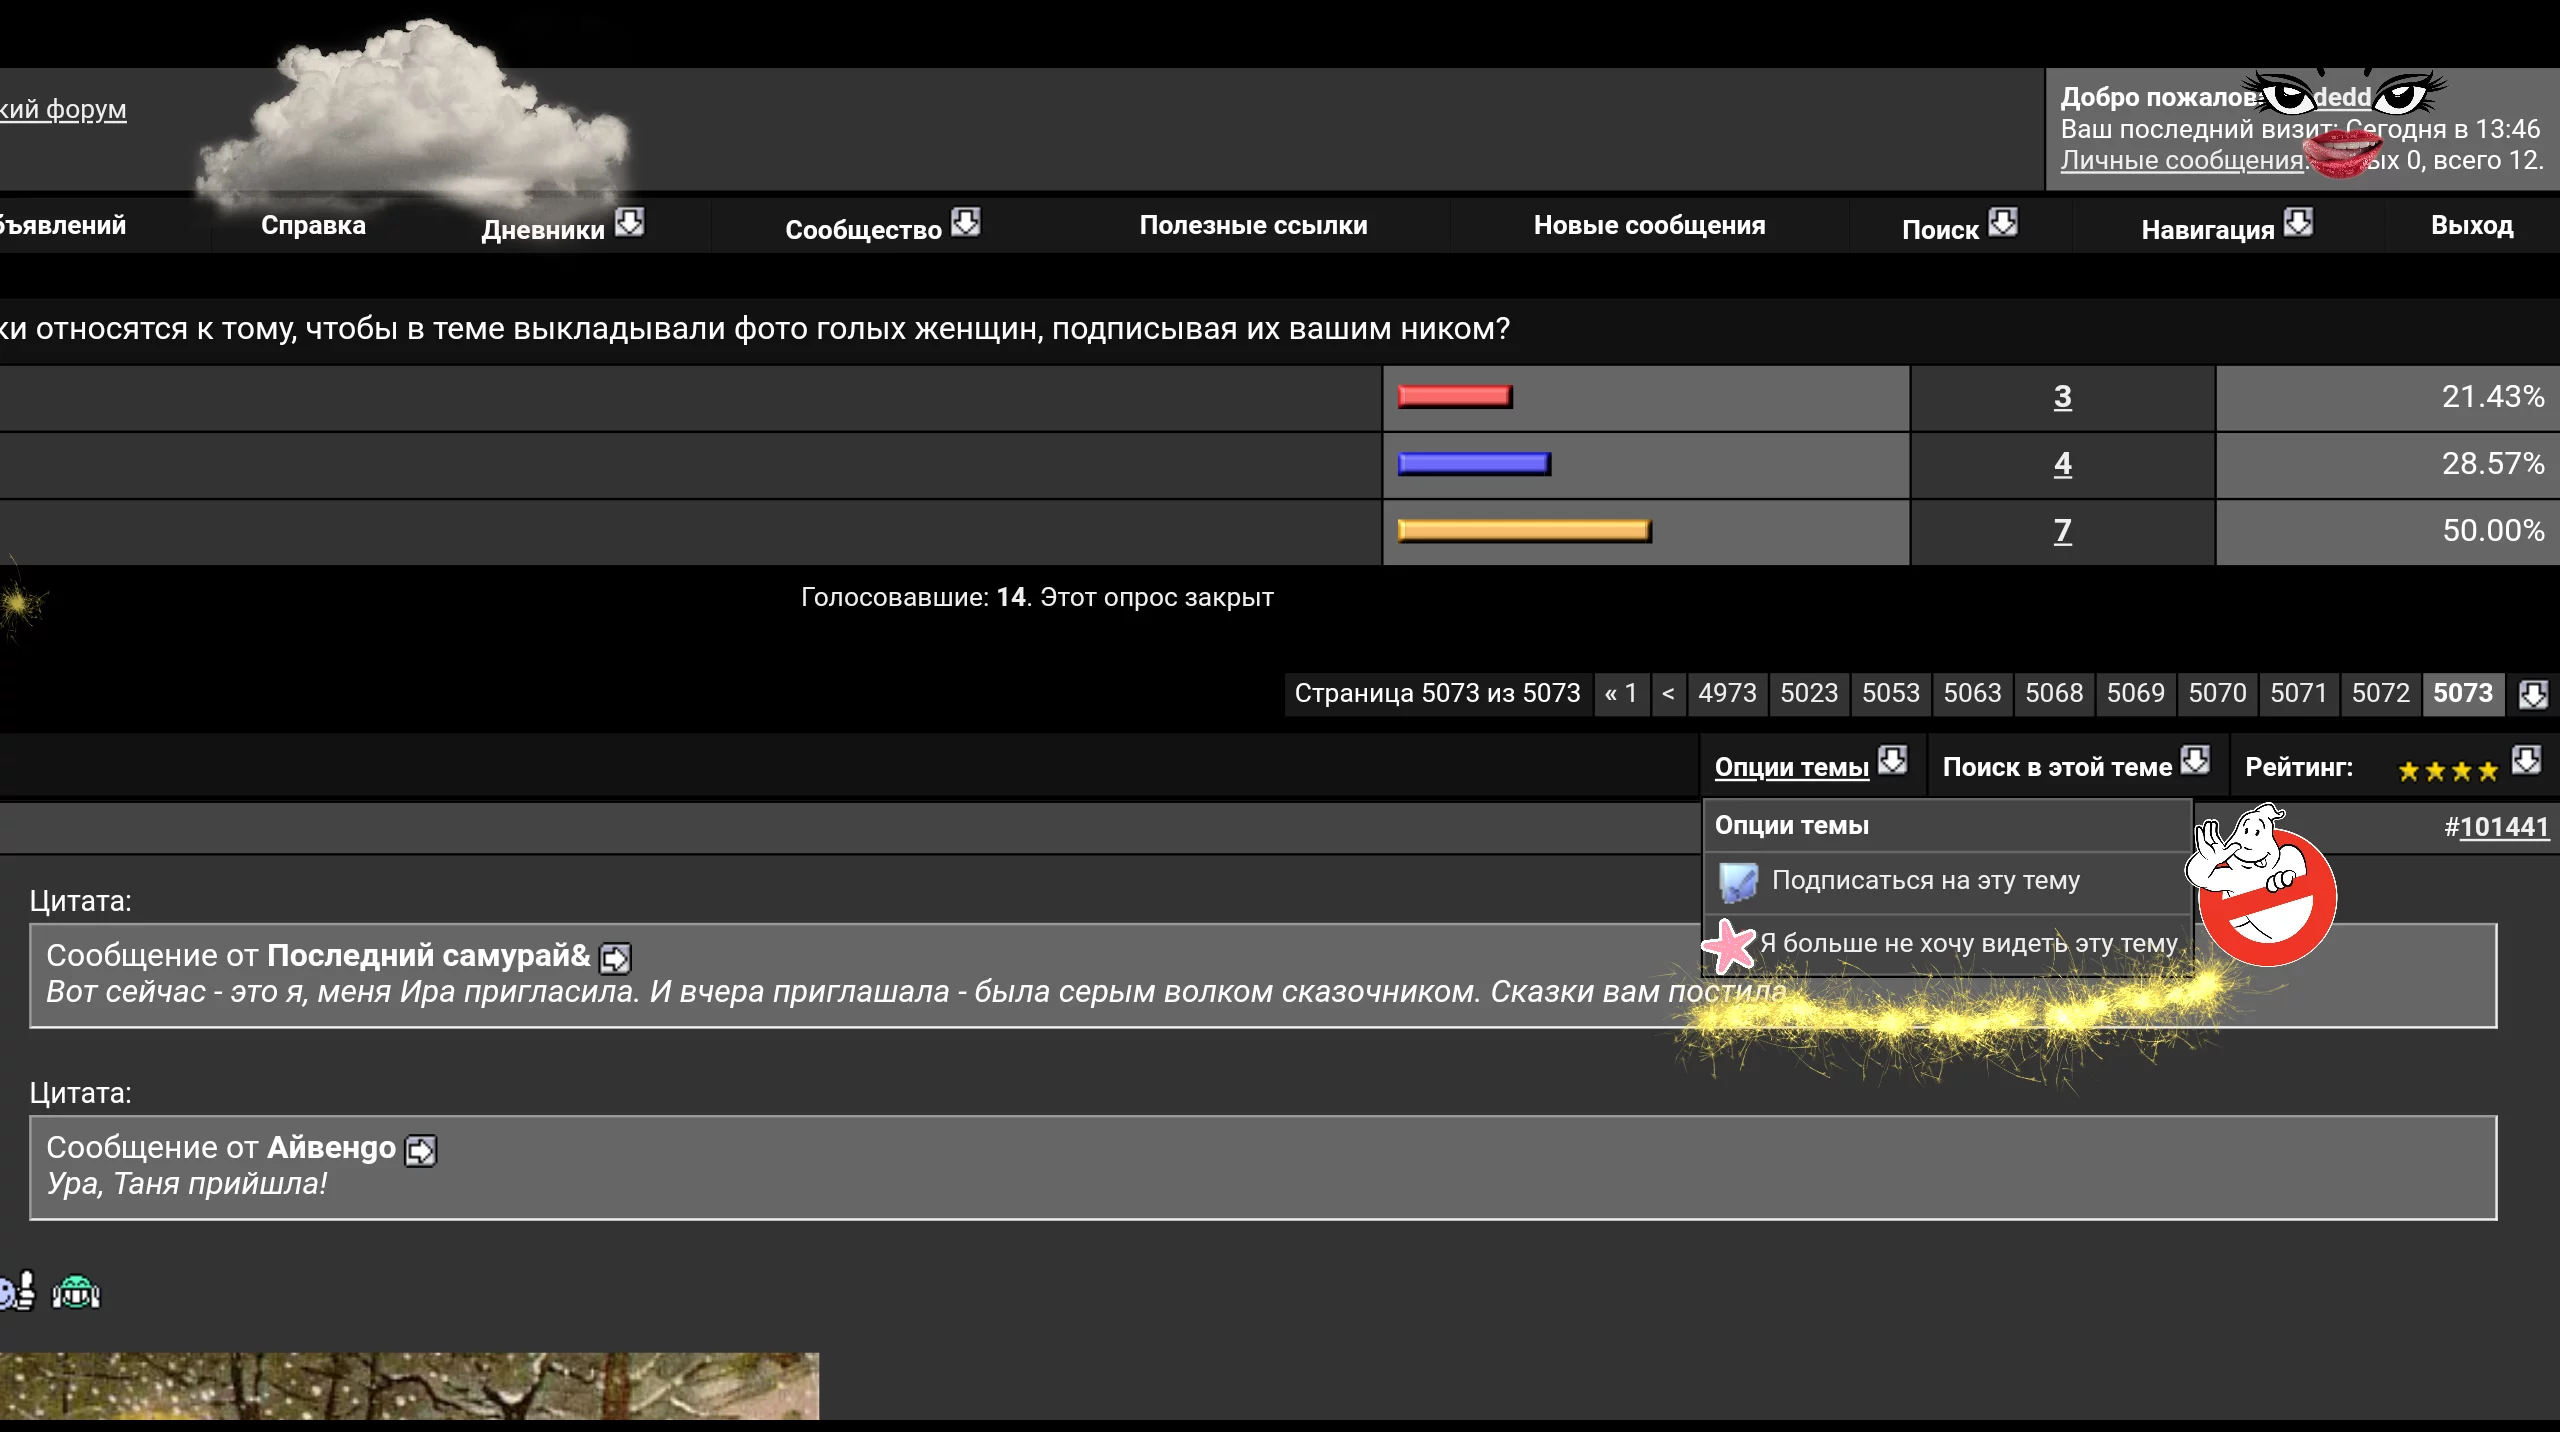
Task: Click the subscribe icon next to Подписаться на эту тему
Action: coord(1737,882)
